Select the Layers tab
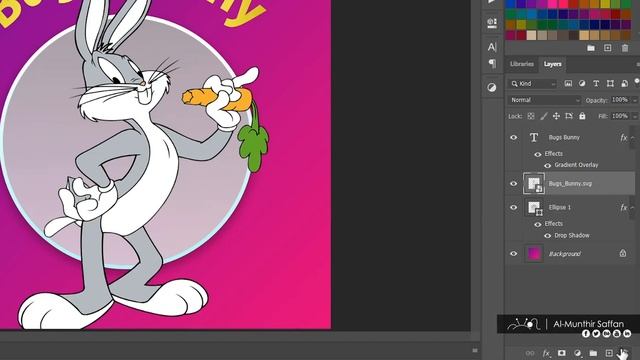The width and height of the screenshot is (640, 360). (552, 64)
